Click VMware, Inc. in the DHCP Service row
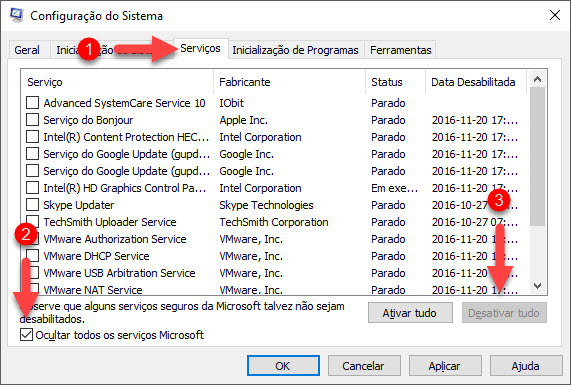Viewport: 571px width, 385px height. click(251, 256)
